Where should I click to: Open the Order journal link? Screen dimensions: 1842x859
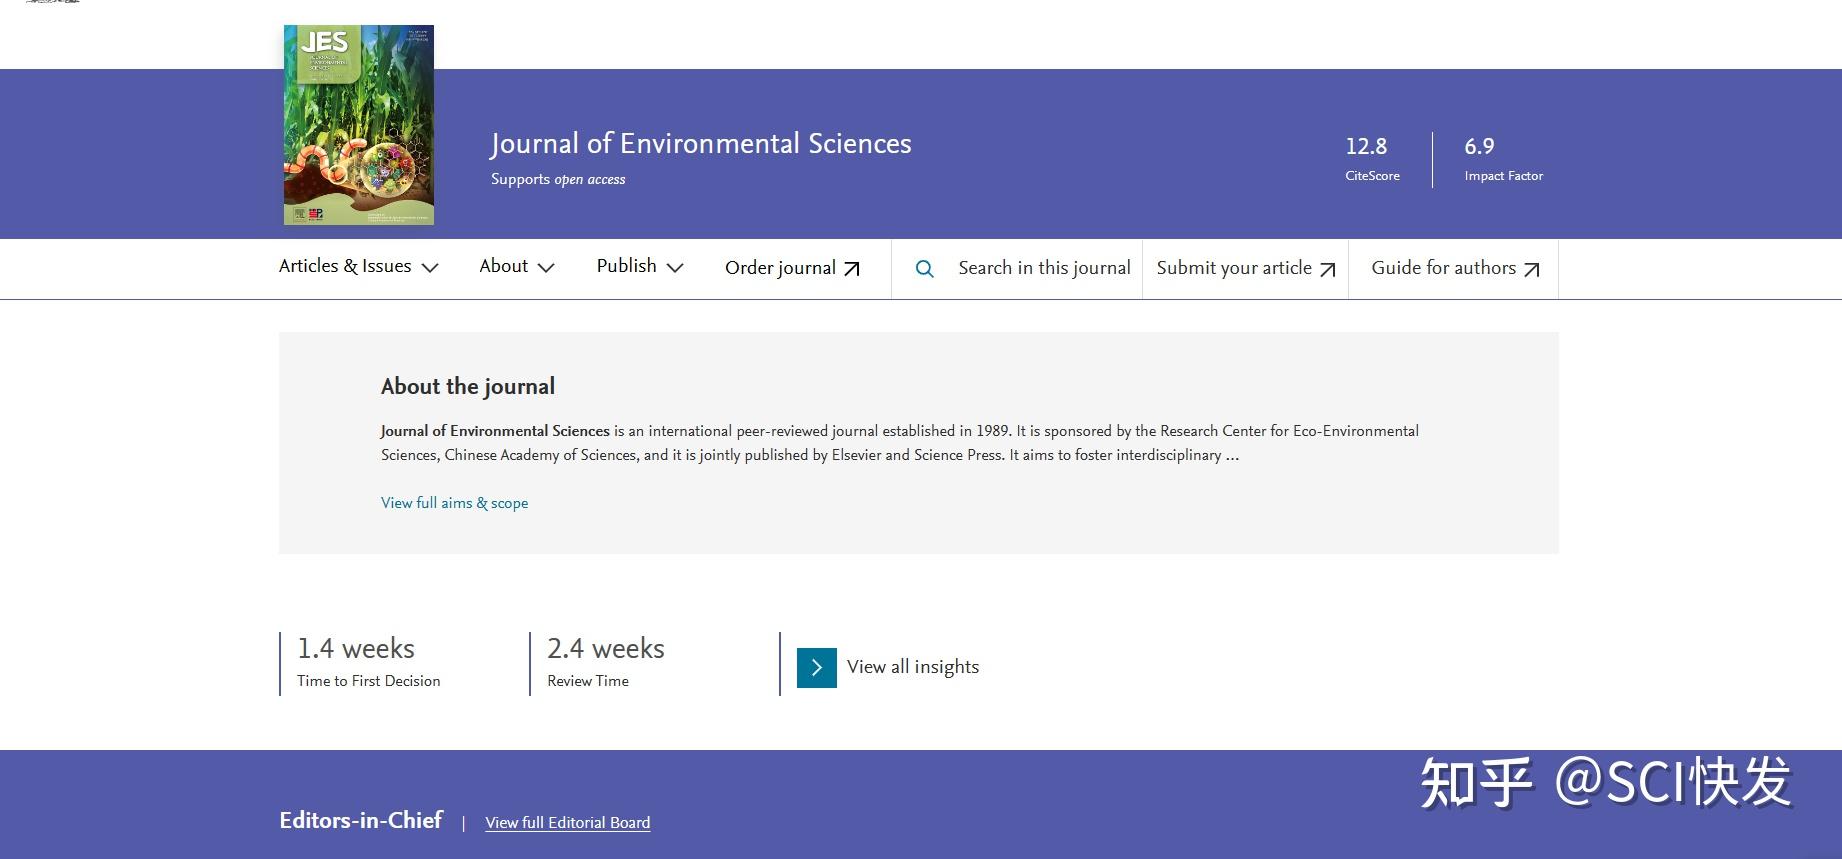point(780,268)
